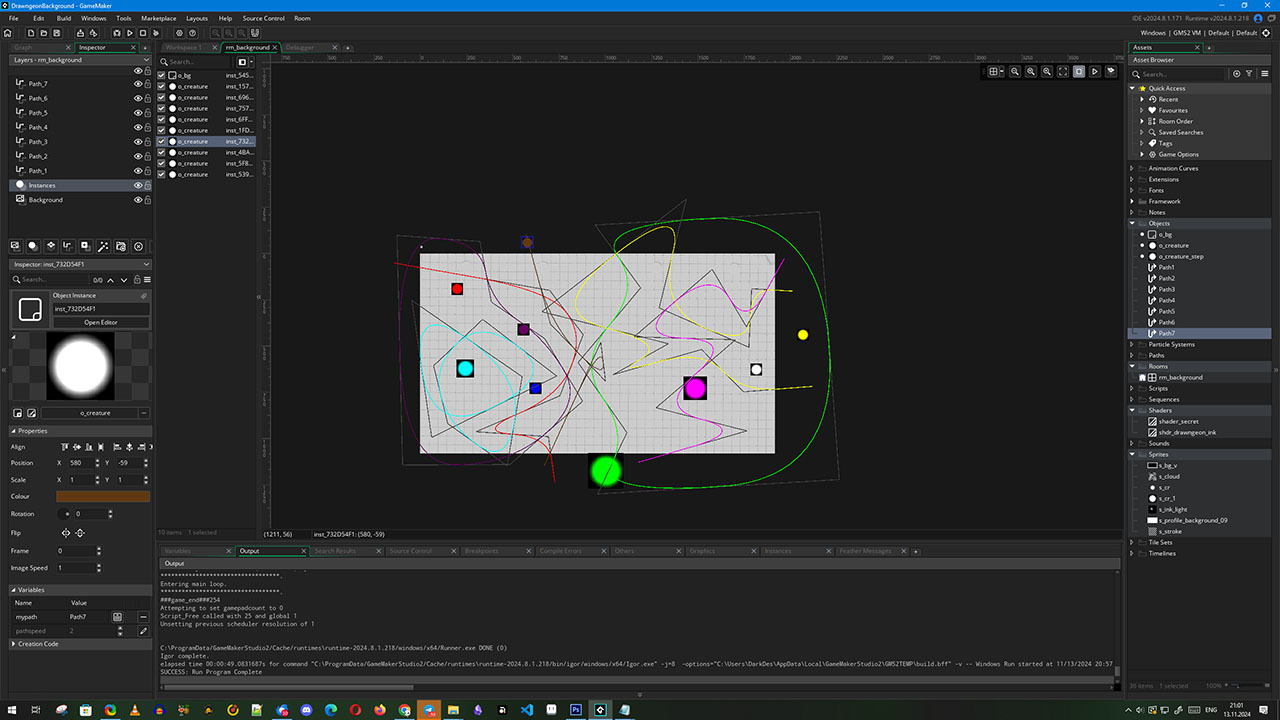Open the Build menu

pos(64,18)
